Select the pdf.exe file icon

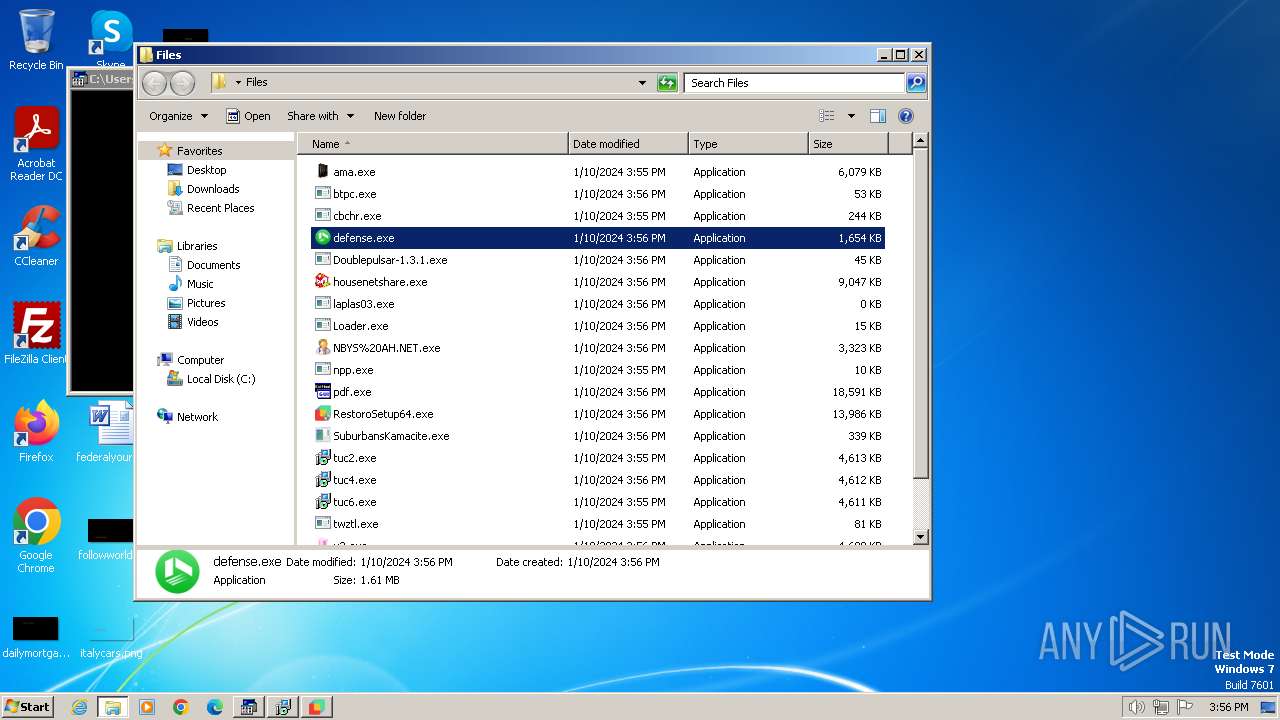point(322,392)
